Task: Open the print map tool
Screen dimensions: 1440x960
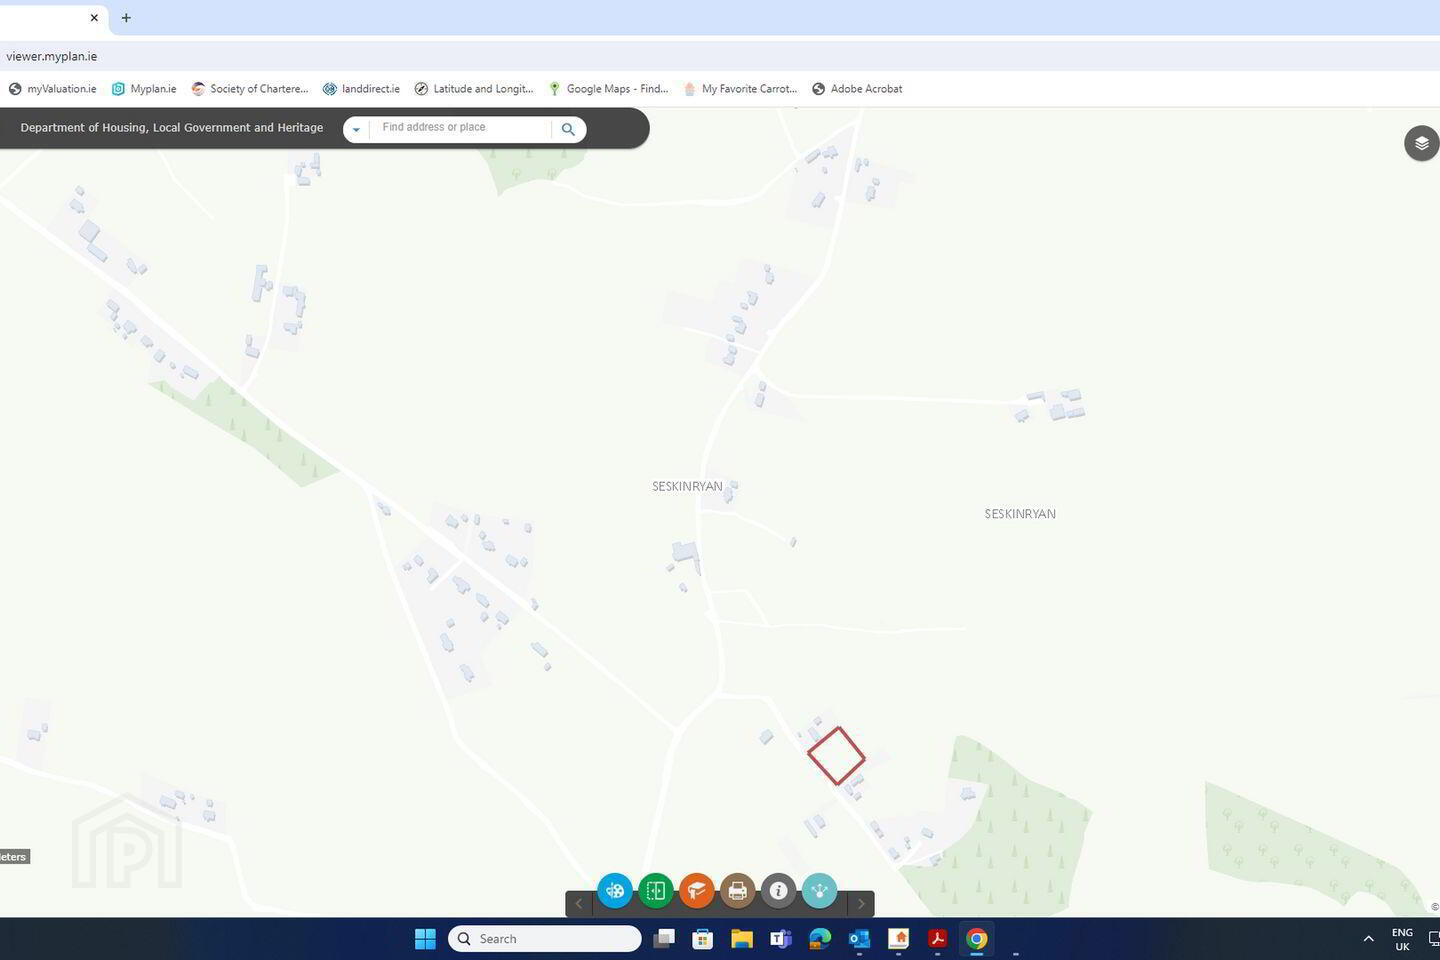Action: 738,890
